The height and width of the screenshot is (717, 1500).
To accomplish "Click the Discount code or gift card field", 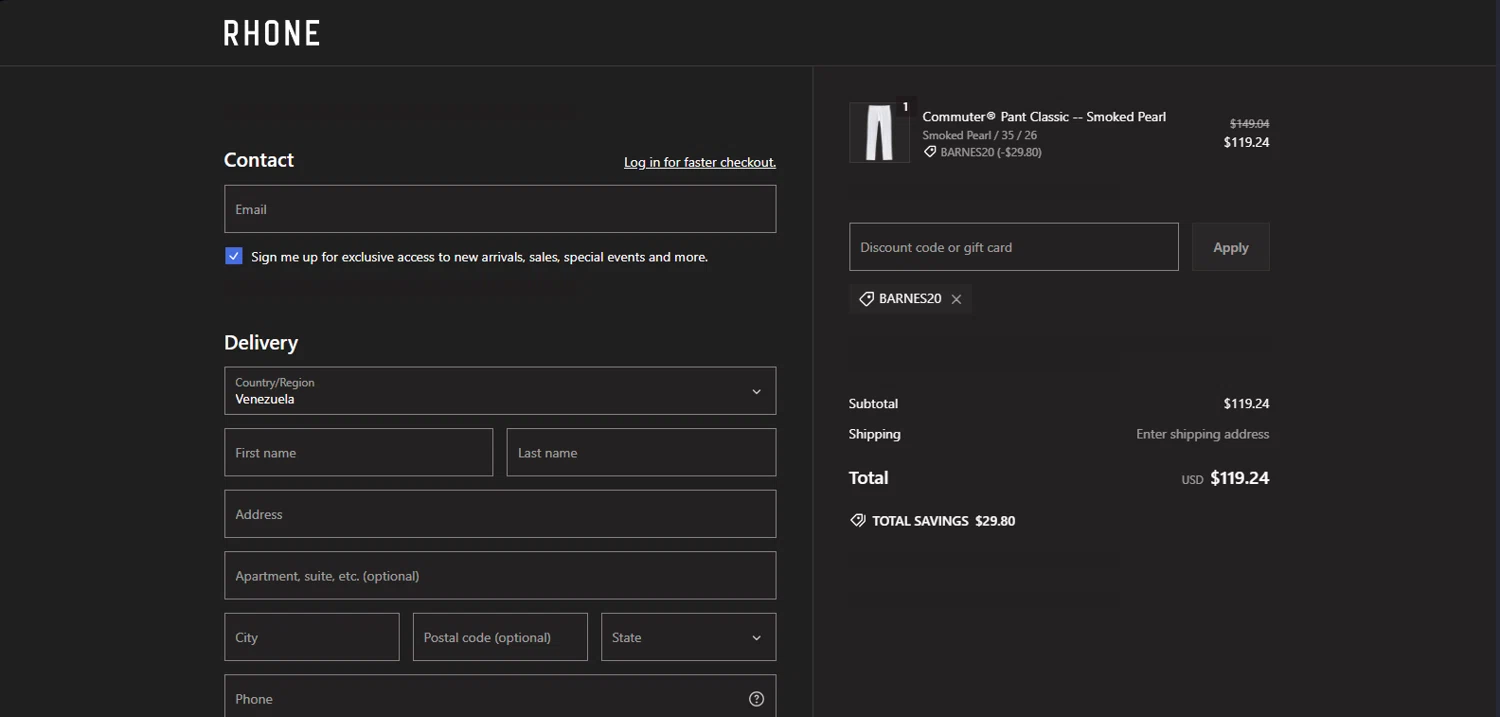I will 1013,247.
